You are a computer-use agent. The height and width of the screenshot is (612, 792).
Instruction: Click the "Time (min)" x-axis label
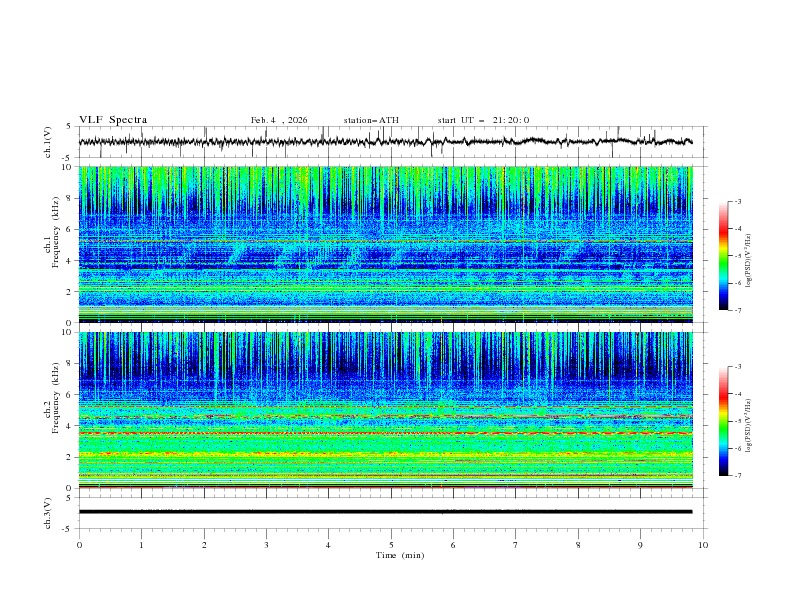[400, 555]
